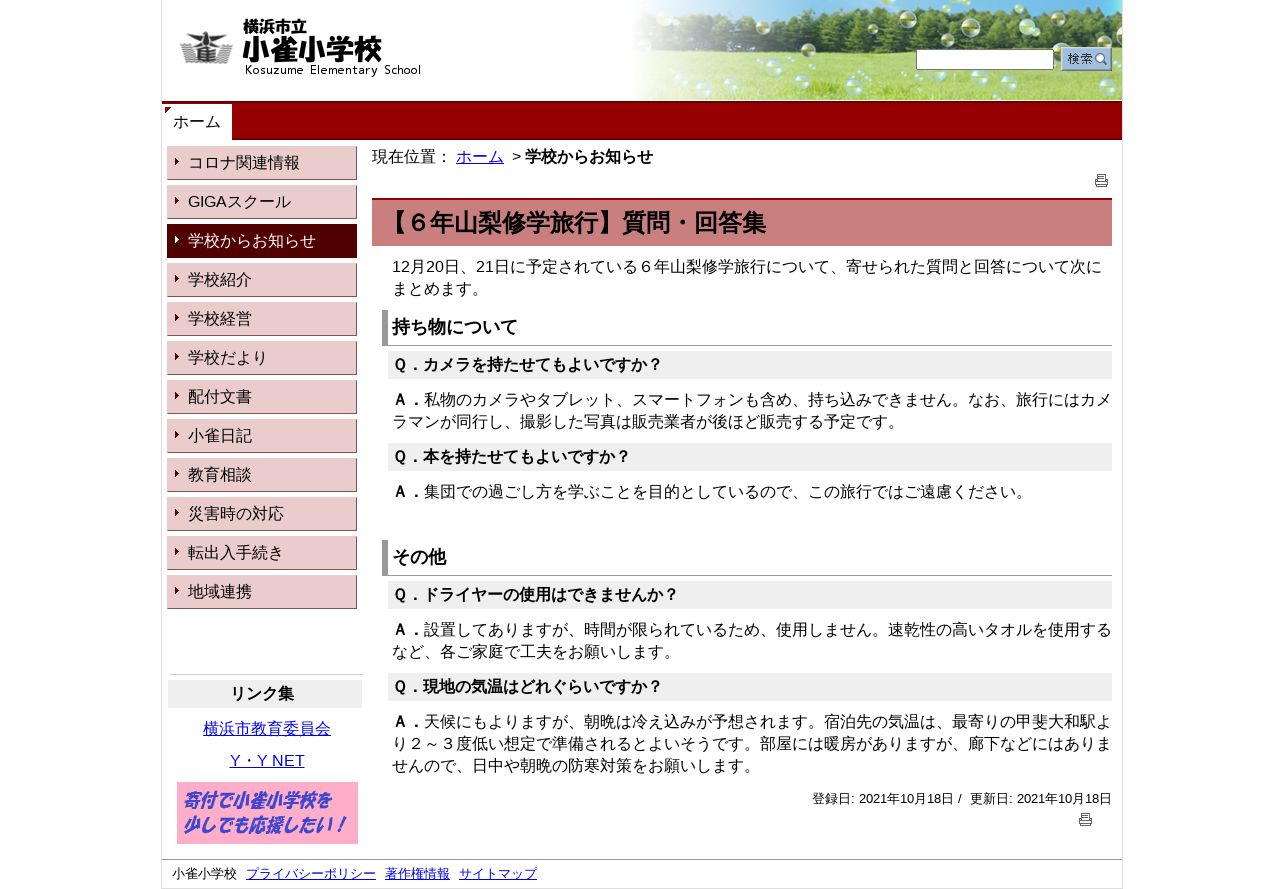The width and height of the screenshot is (1284, 889).
Task: Click the 登録日: 2021年10月18日 text
Action: coord(883,799)
